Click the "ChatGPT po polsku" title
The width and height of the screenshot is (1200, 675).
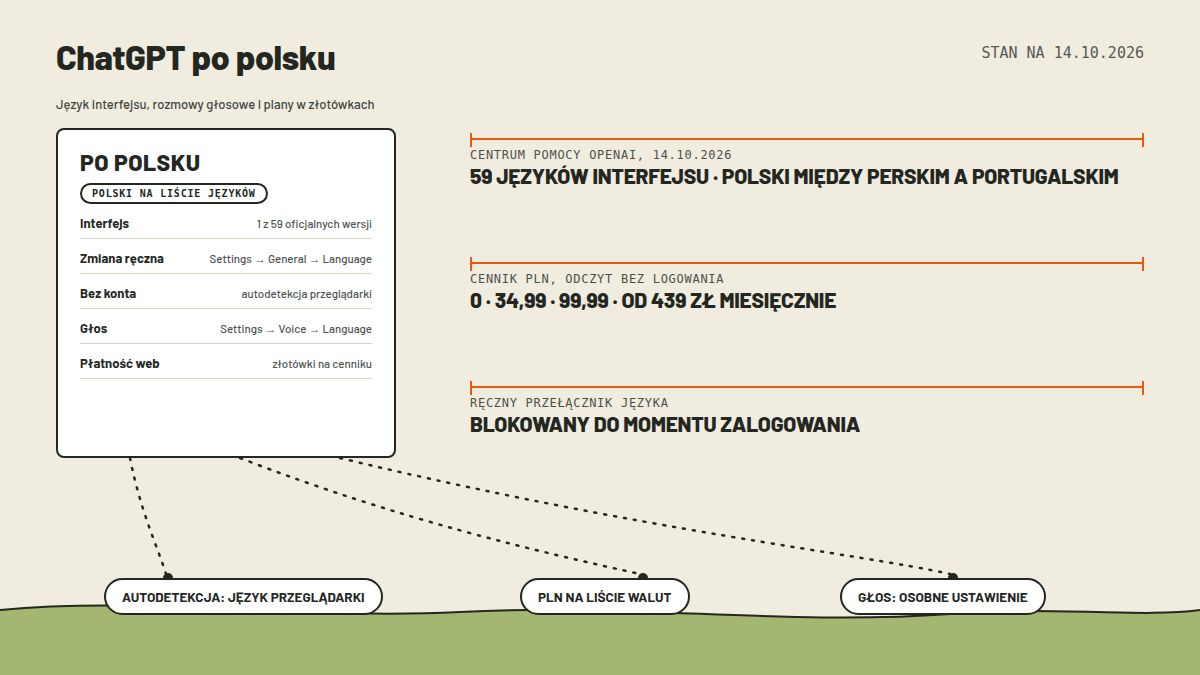196,59
